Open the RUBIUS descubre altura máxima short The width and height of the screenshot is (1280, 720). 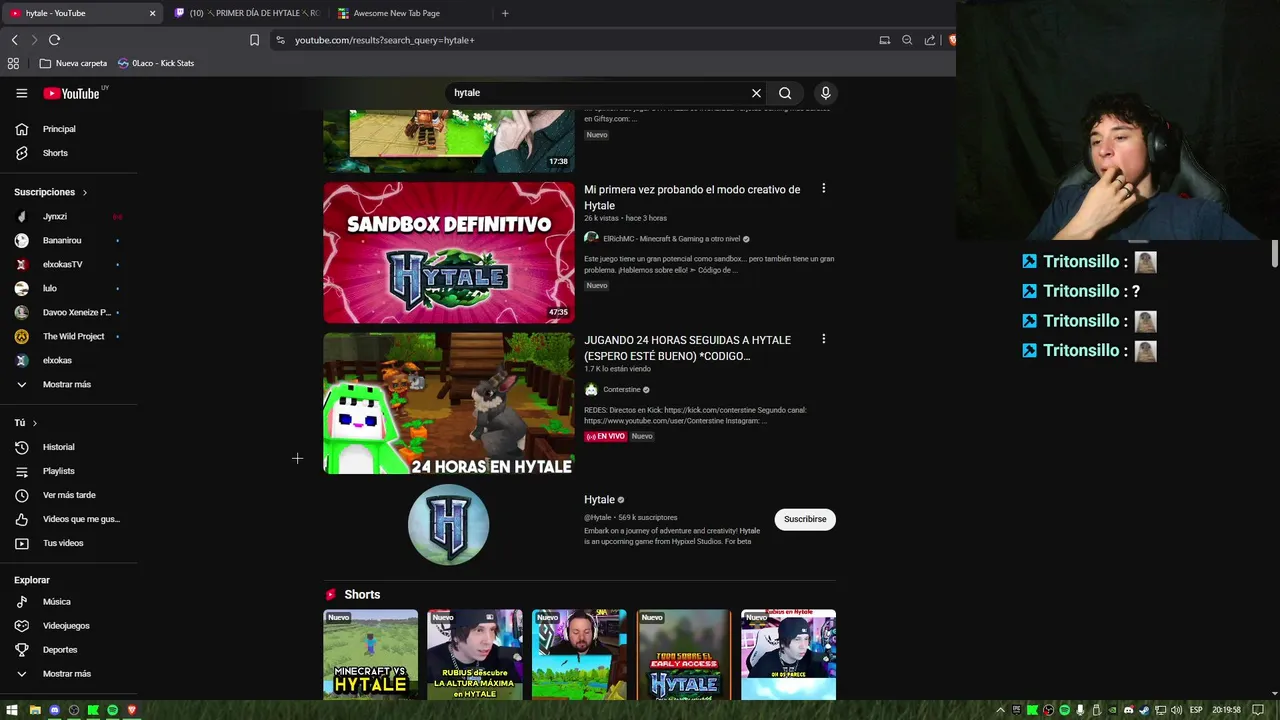click(475, 655)
